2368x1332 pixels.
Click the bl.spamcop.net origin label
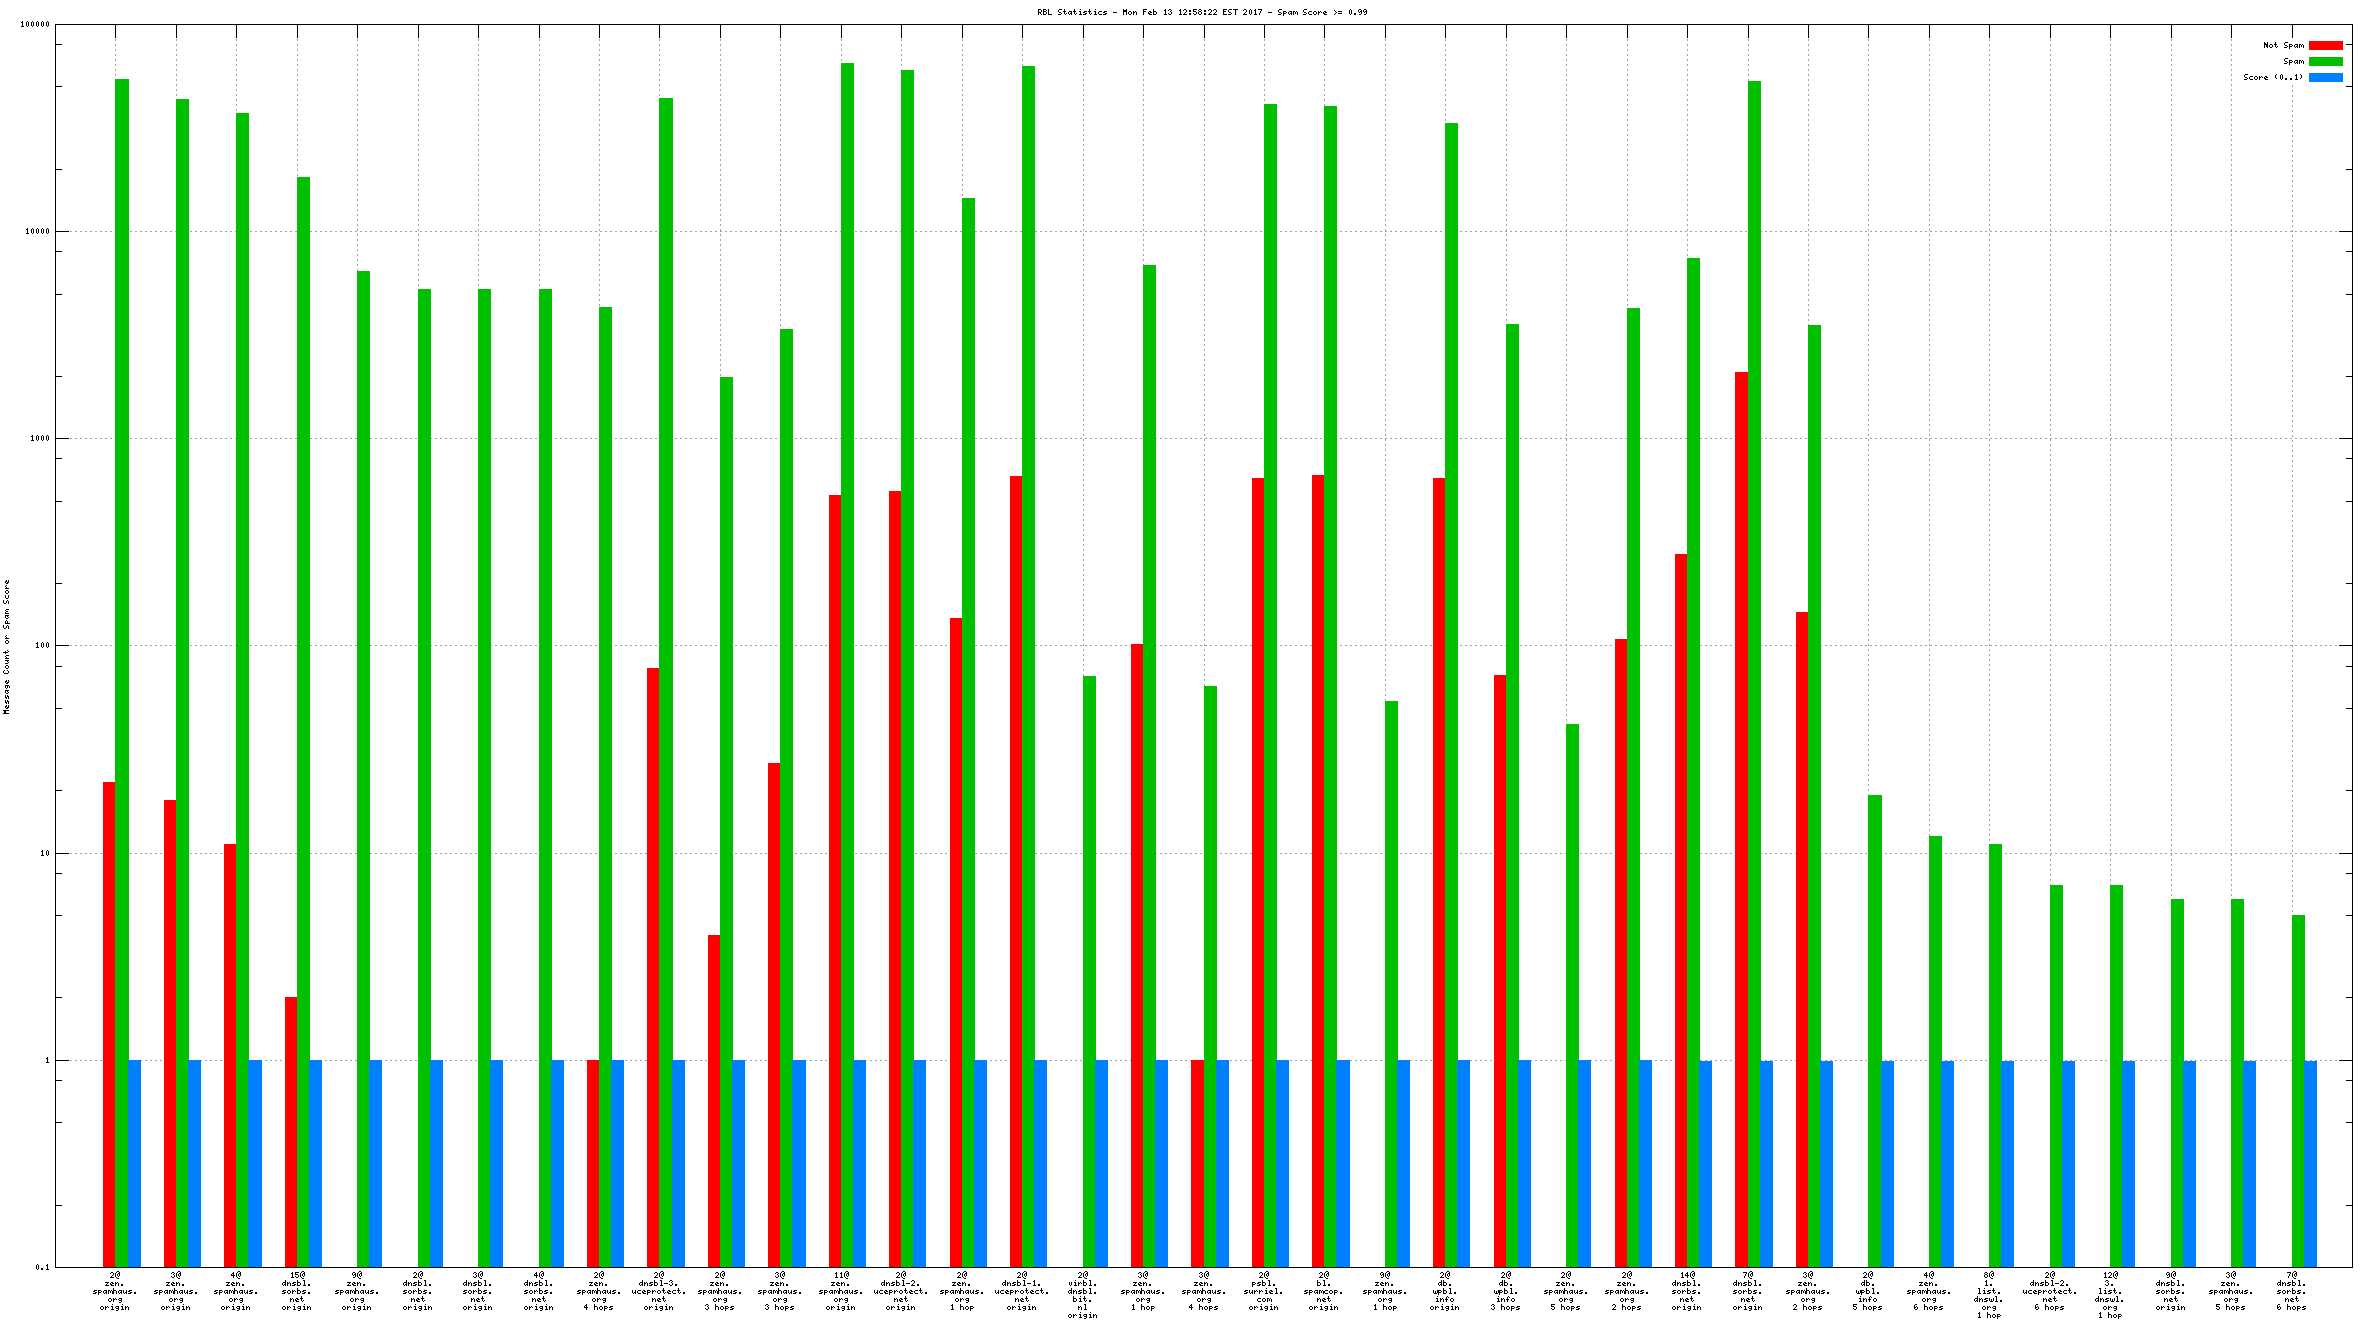(x=1324, y=1291)
